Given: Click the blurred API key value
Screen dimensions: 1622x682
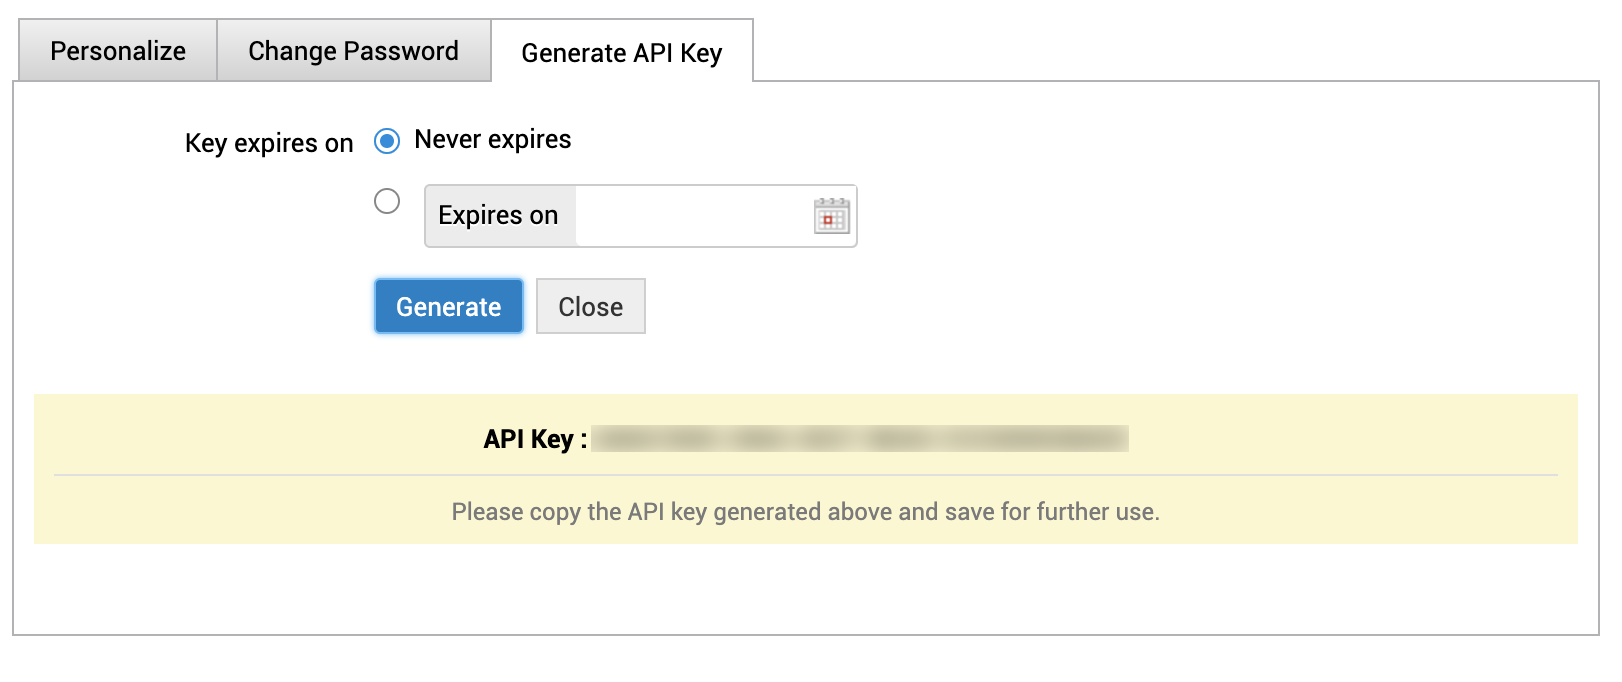Looking at the screenshot, I should [859, 439].
